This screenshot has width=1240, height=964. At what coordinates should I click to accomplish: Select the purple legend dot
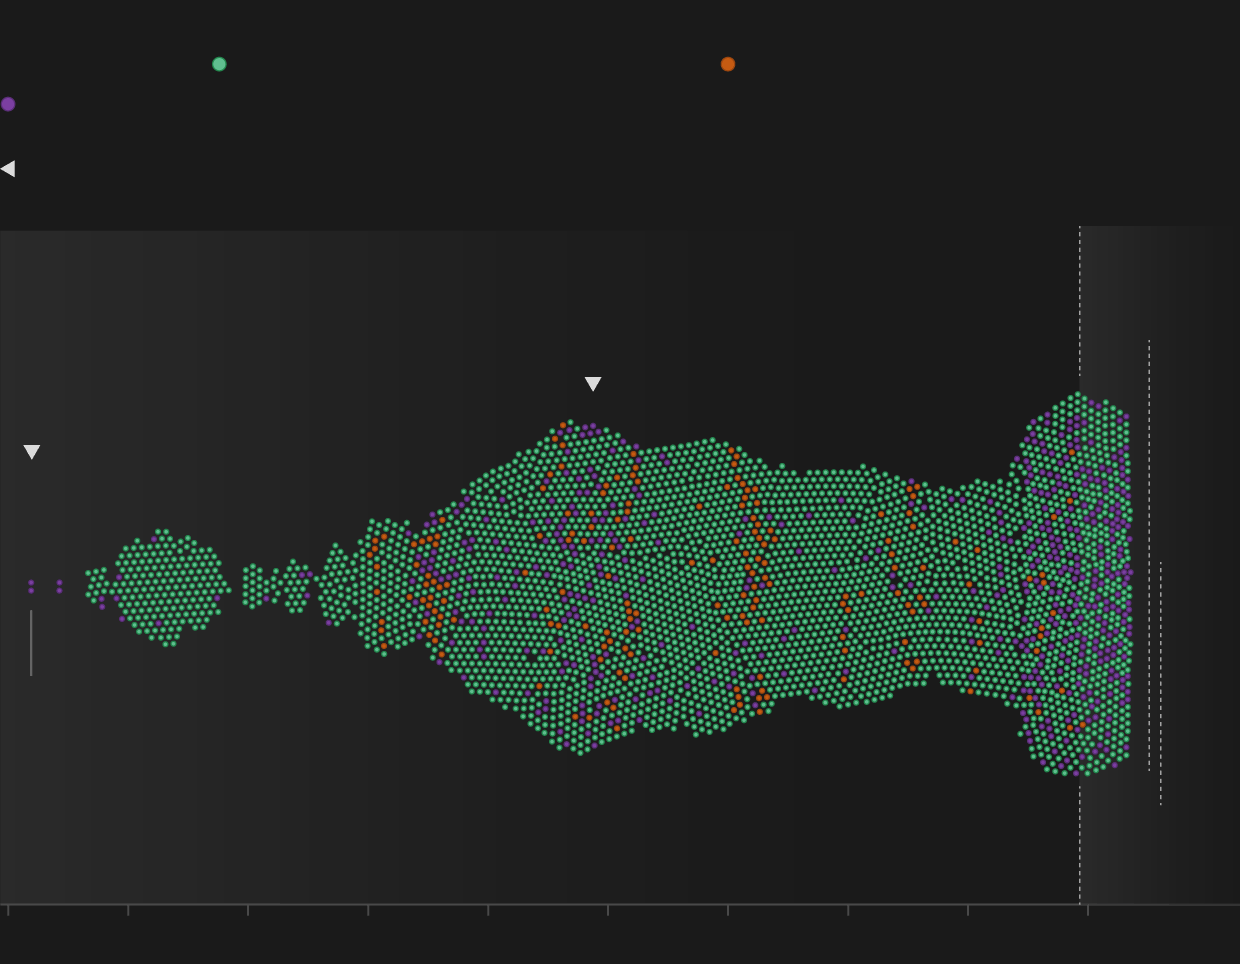point(8,104)
